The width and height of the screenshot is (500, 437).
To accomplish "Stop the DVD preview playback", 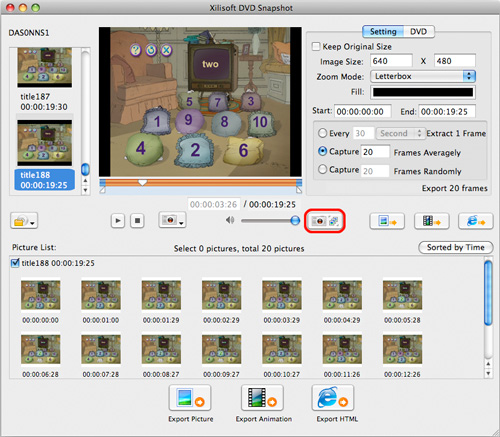I will [137, 221].
